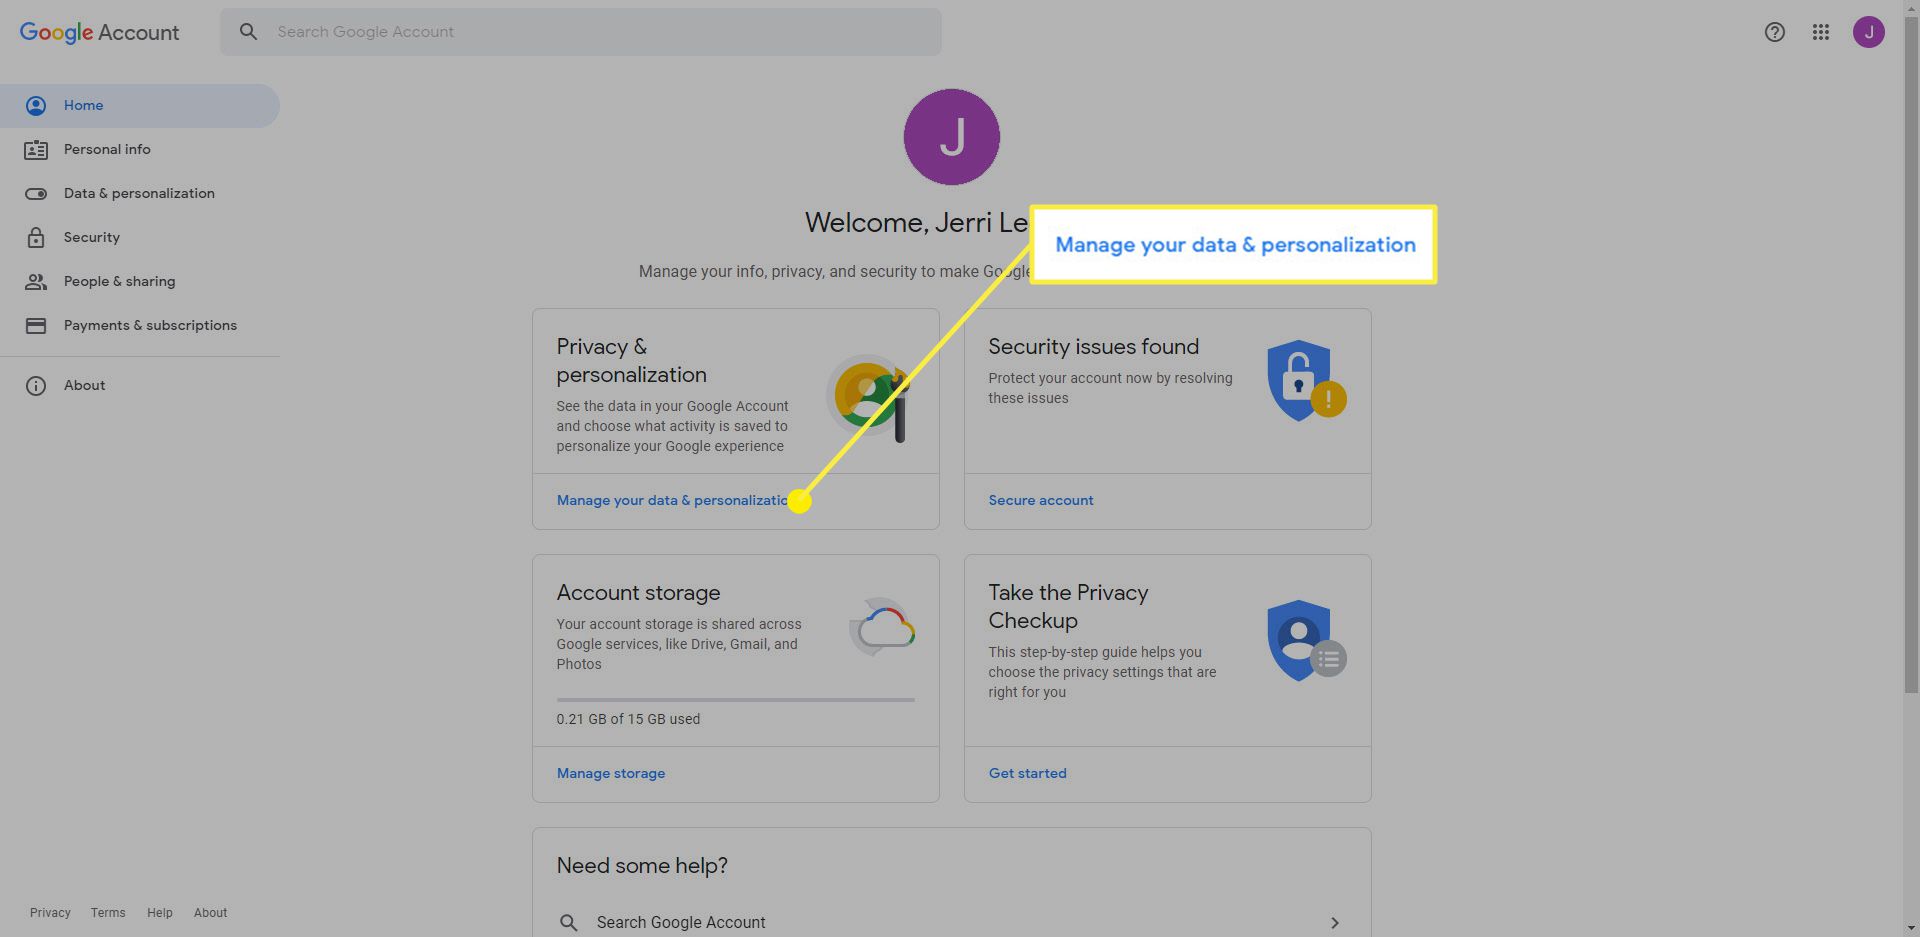
Task: Click the Personal info ID card icon
Action: [x=36, y=150]
